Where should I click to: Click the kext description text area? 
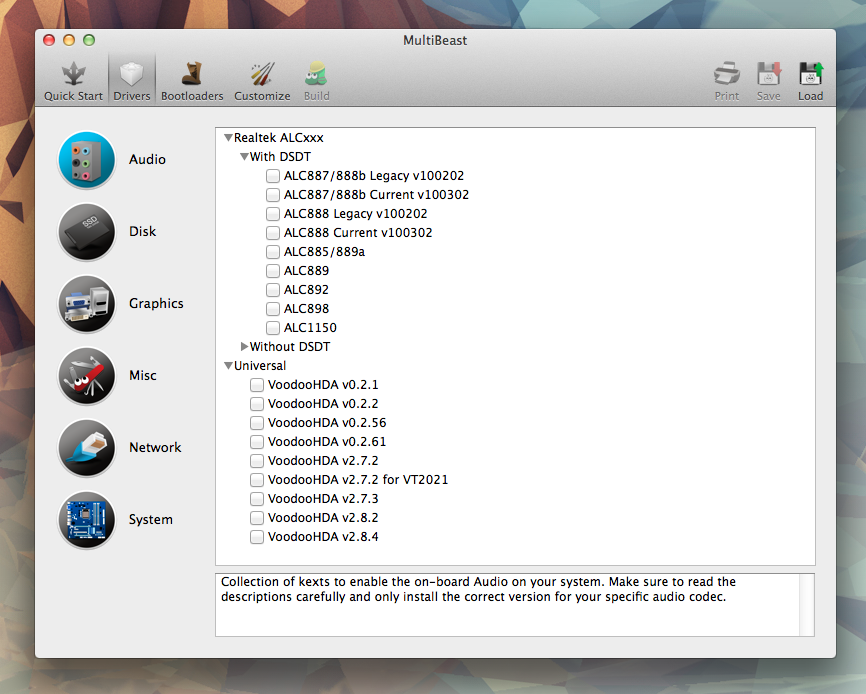point(507,605)
